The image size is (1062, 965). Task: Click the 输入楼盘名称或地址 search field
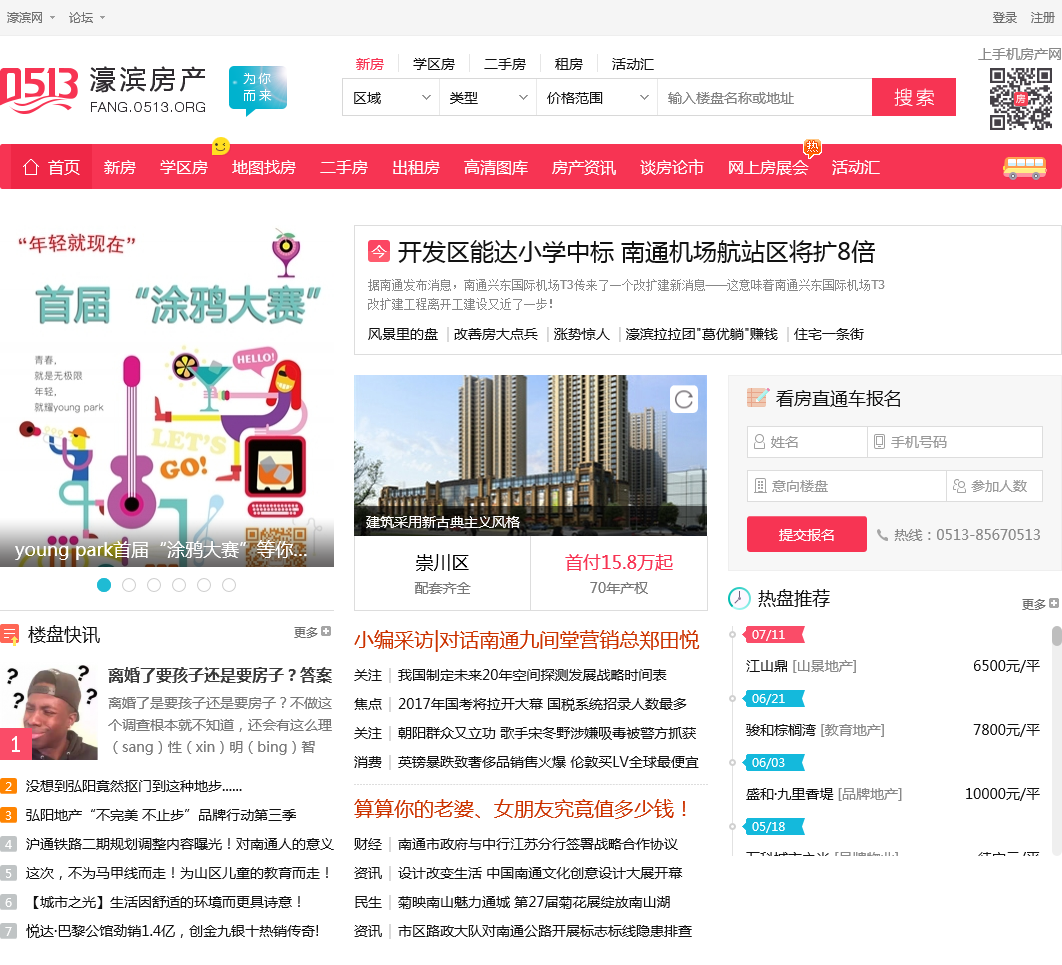tap(765, 98)
